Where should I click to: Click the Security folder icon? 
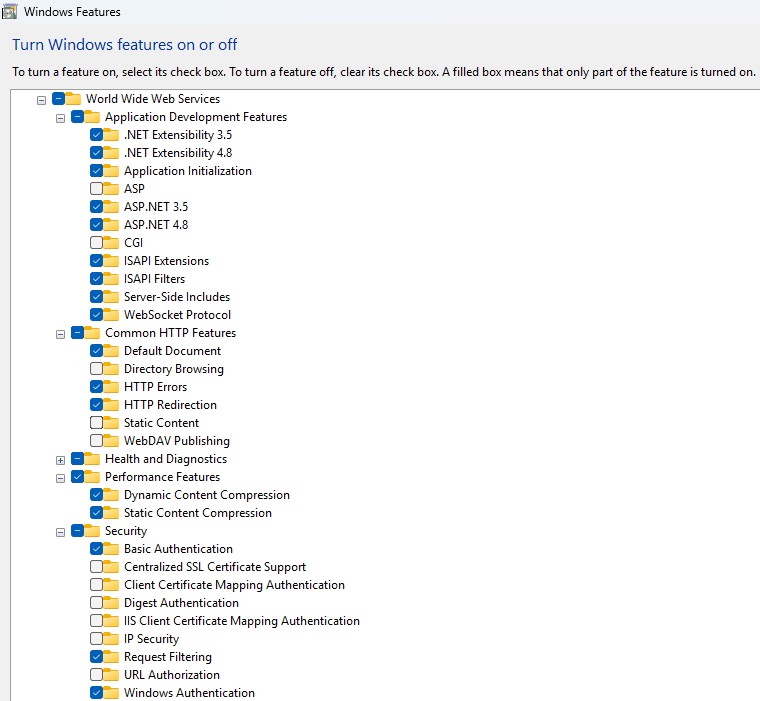tap(92, 530)
